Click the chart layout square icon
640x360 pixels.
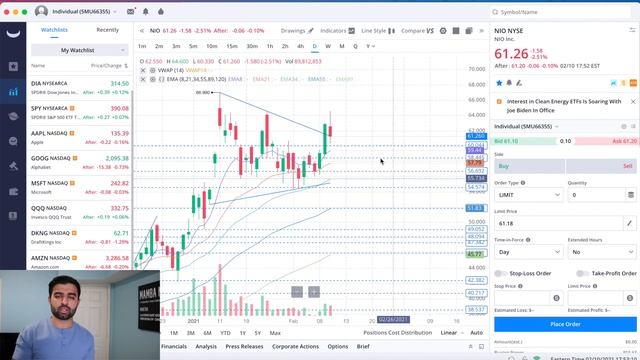[456, 31]
